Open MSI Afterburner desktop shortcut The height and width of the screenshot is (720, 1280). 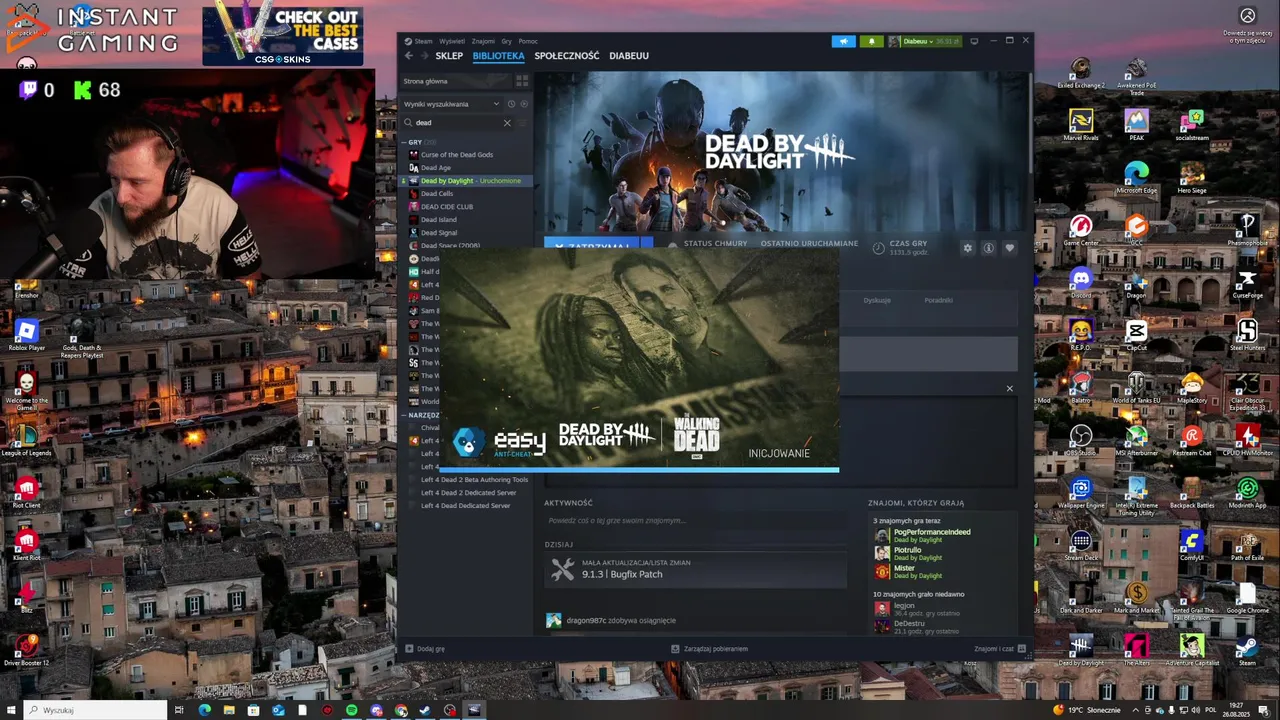(x=1136, y=440)
